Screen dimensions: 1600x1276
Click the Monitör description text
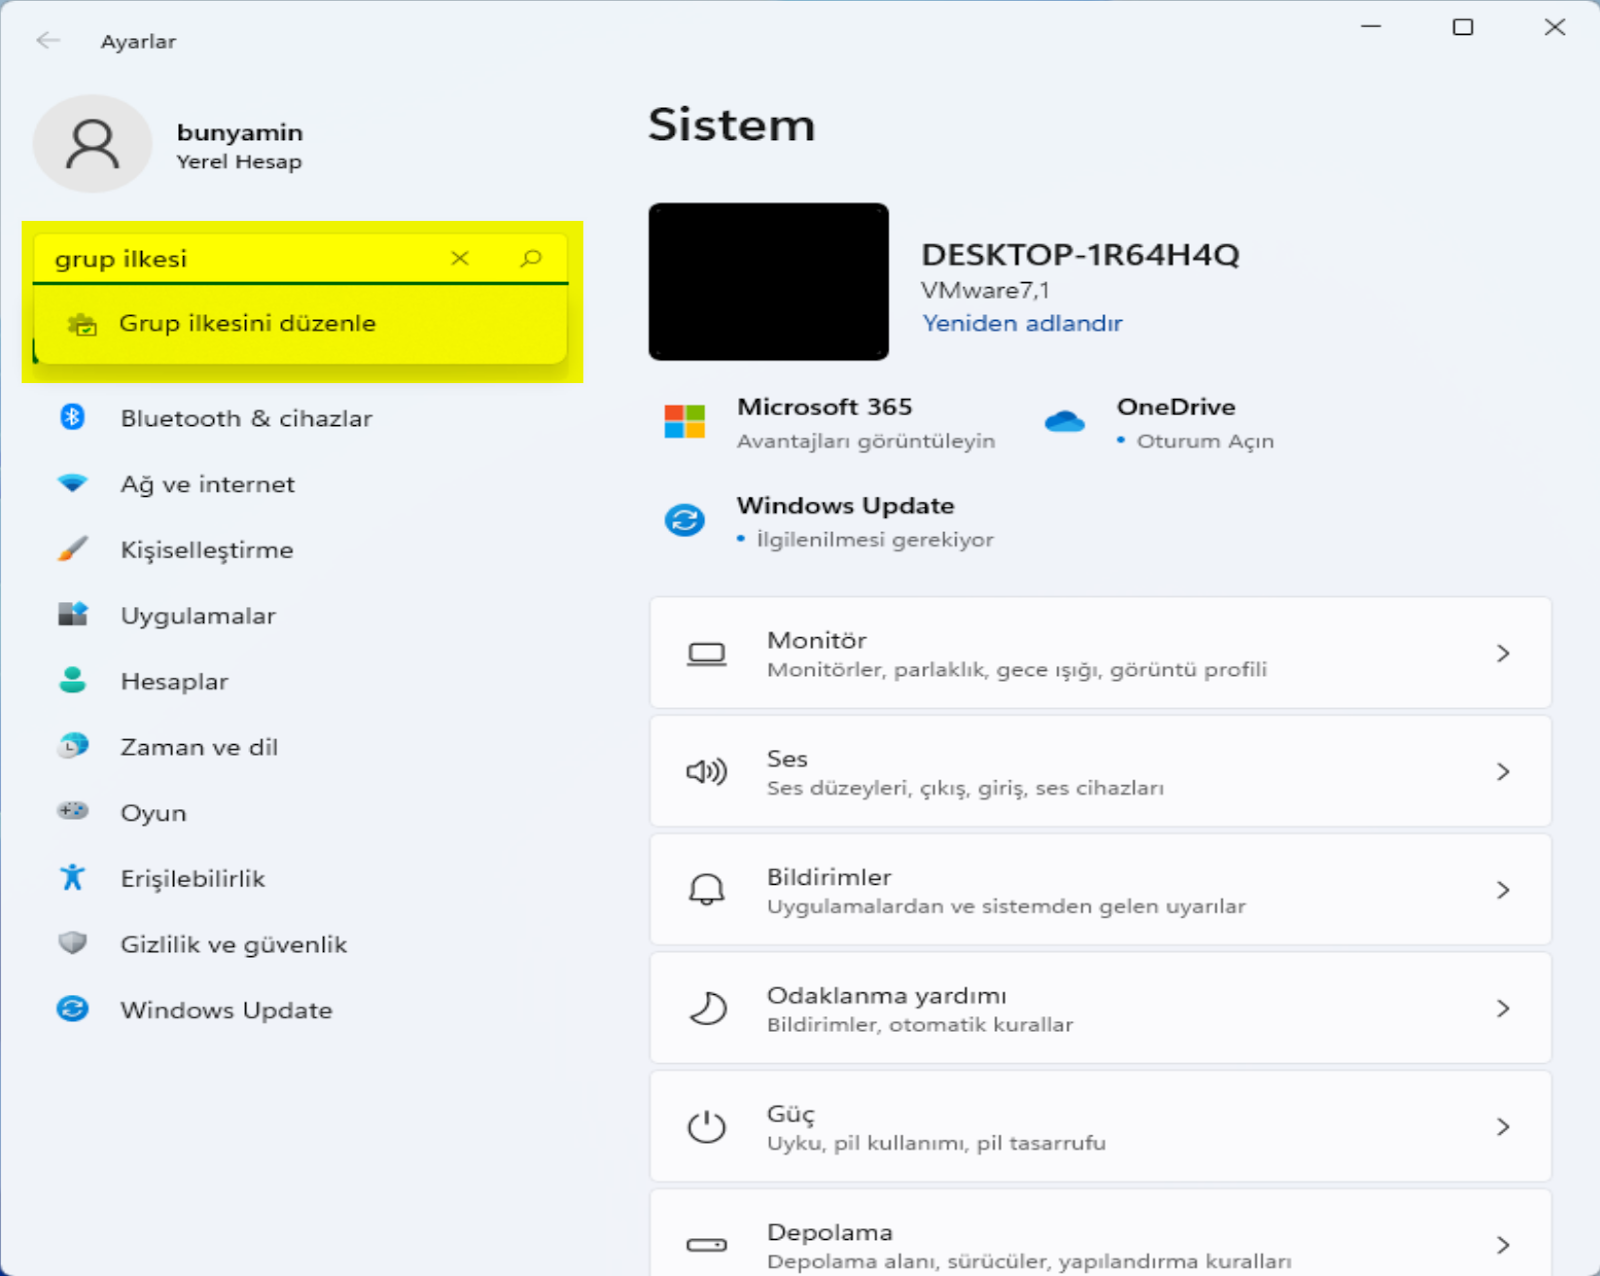tap(1017, 669)
